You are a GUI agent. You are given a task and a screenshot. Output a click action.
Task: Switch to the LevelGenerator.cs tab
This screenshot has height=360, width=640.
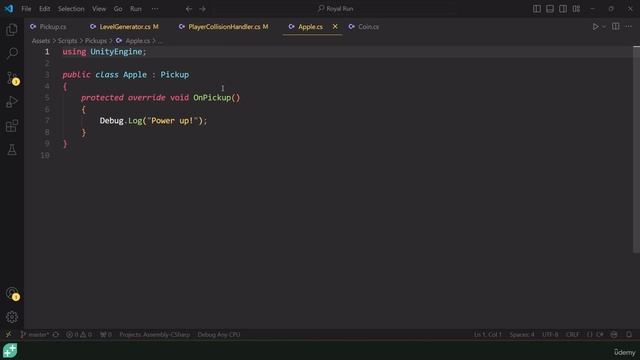pos(124,27)
